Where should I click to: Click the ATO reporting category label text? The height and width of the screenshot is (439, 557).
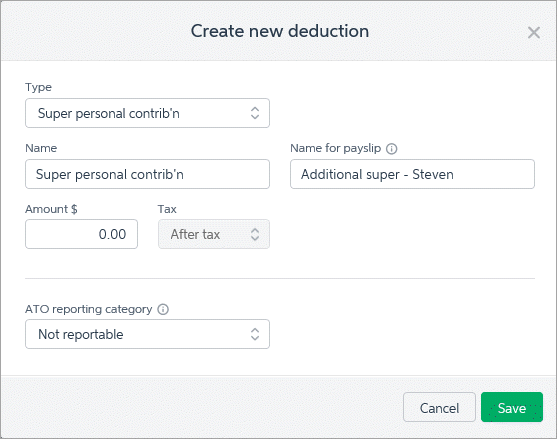(x=89, y=309)
